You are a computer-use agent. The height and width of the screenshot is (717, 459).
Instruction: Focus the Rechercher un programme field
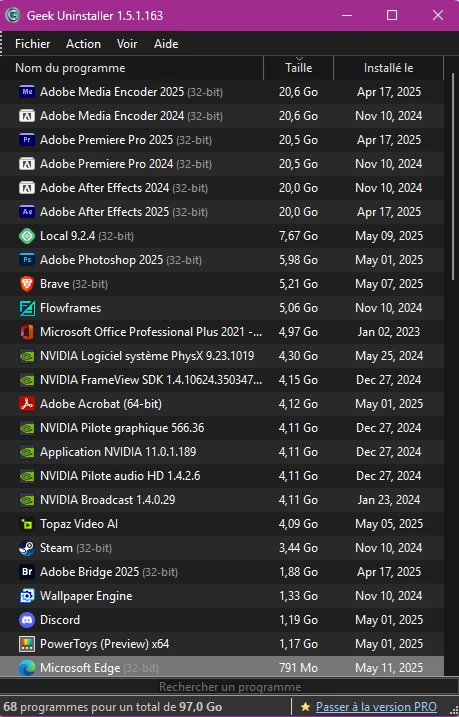(230, 687)
